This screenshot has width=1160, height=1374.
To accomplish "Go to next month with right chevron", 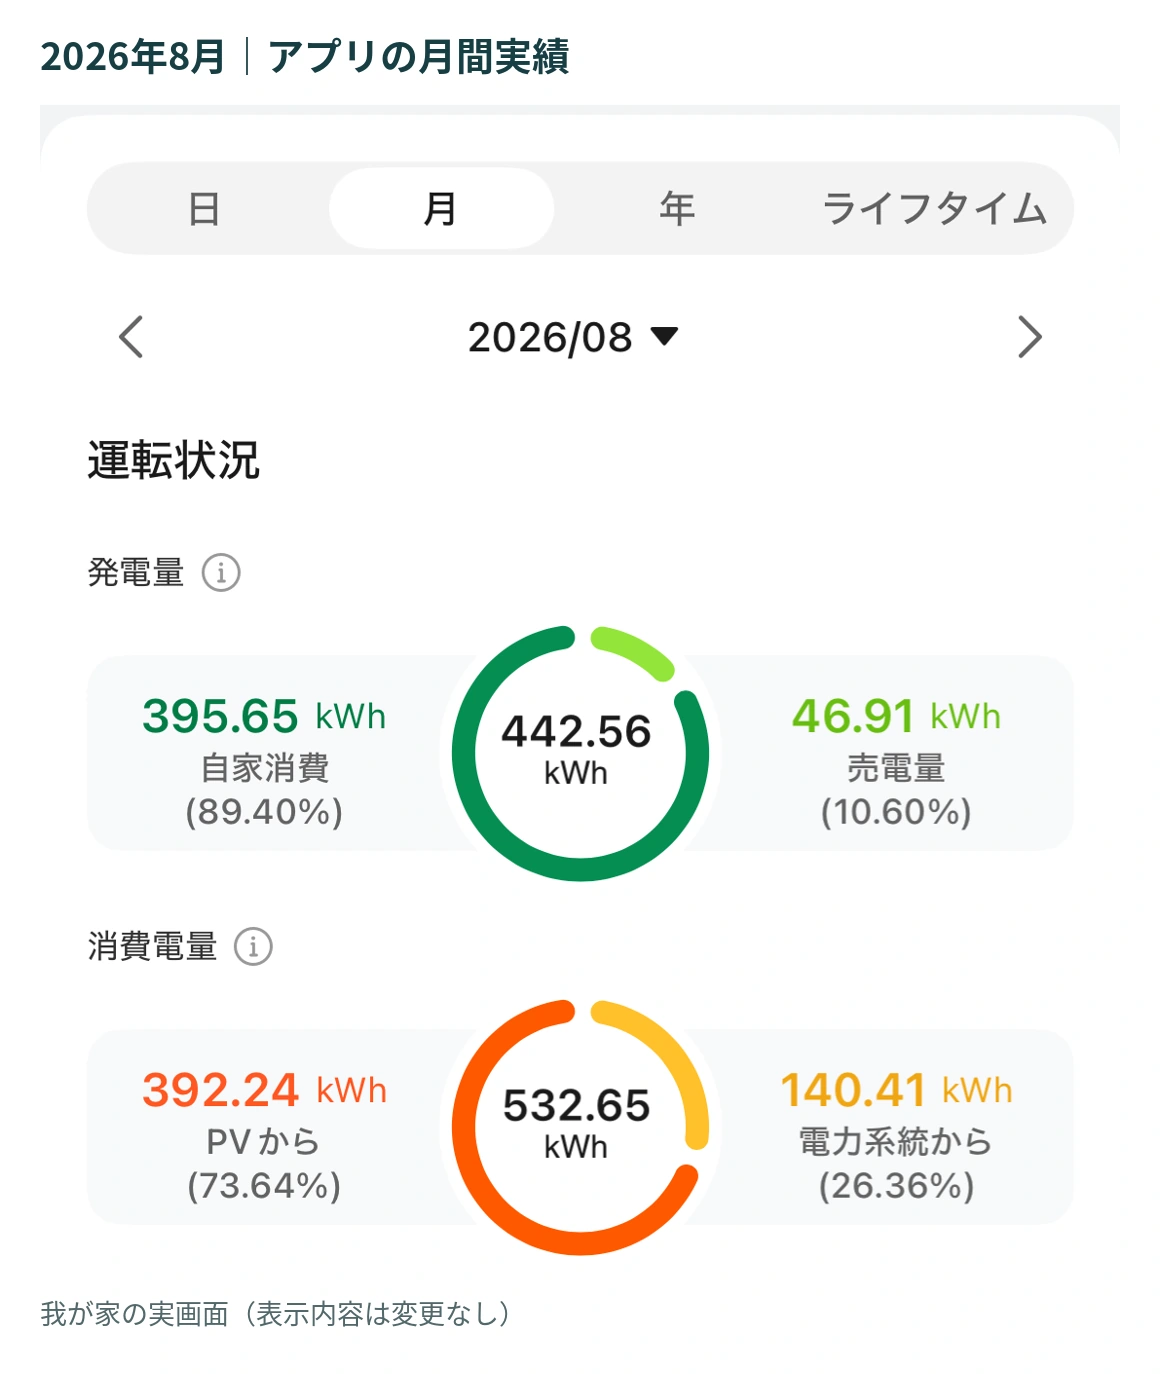I will [1029, 337].
